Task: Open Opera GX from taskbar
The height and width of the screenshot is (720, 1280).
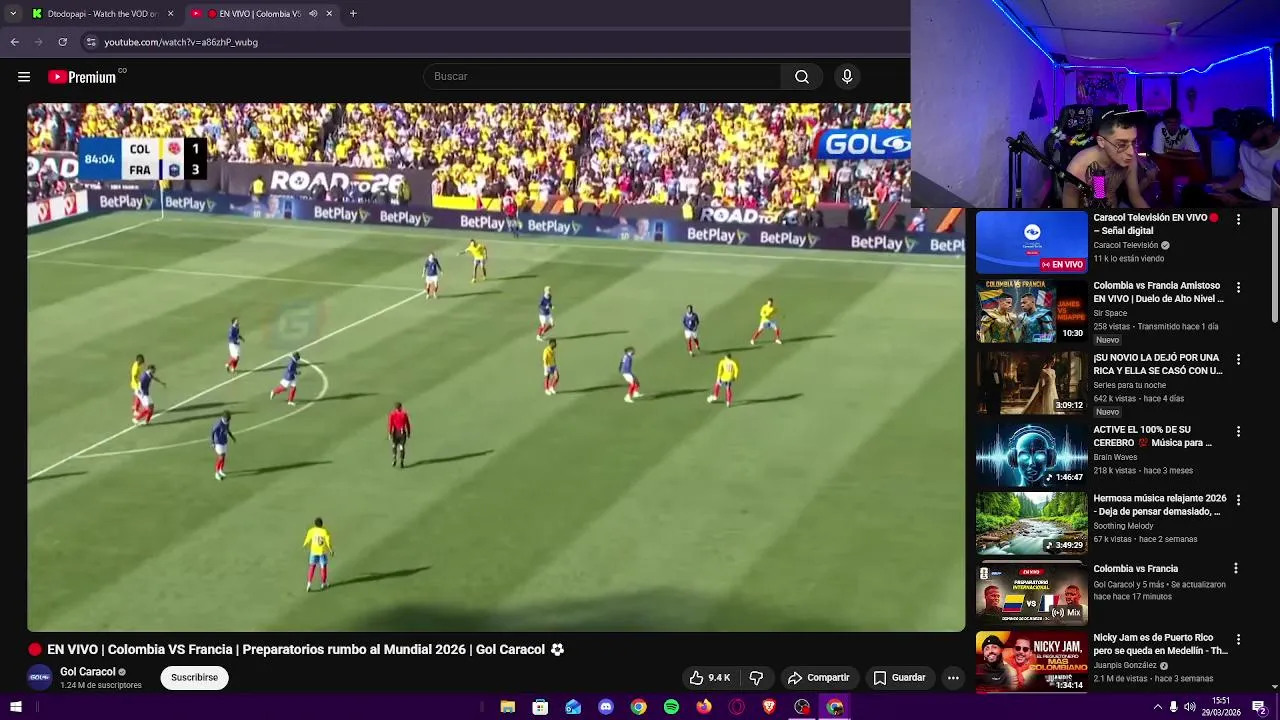Action: [x=737, y=707]
